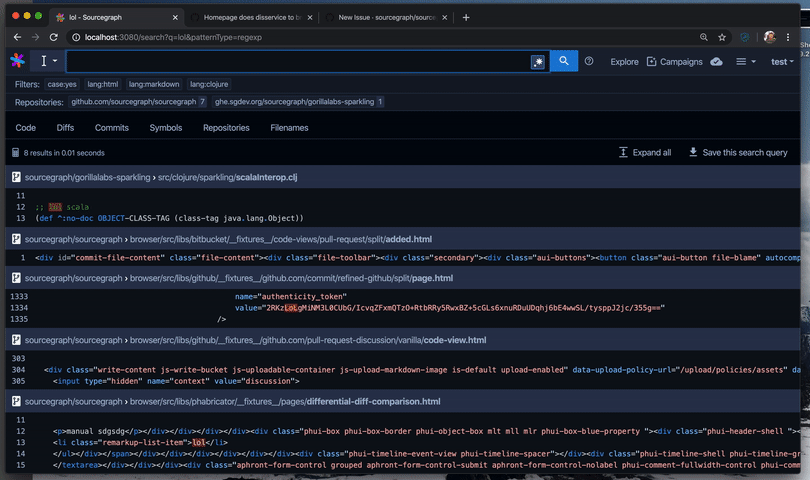Switch to the Commits tab

point(112,128)
